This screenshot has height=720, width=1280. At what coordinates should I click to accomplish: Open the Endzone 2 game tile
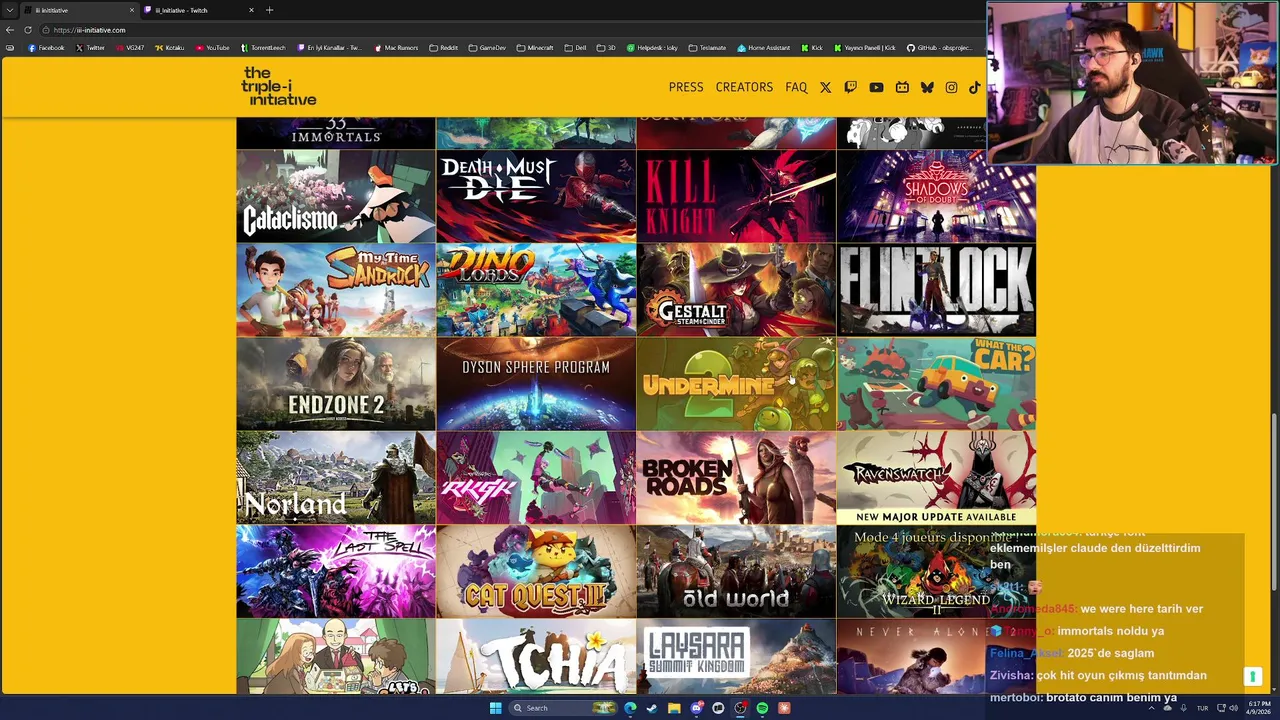coord(336,384)
